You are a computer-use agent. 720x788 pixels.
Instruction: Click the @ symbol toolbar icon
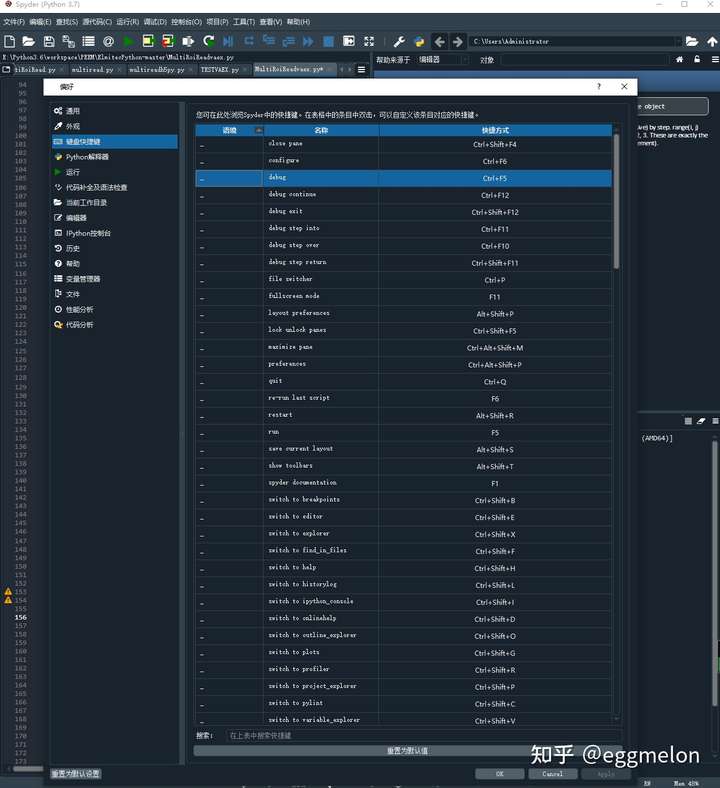(108, 41)
